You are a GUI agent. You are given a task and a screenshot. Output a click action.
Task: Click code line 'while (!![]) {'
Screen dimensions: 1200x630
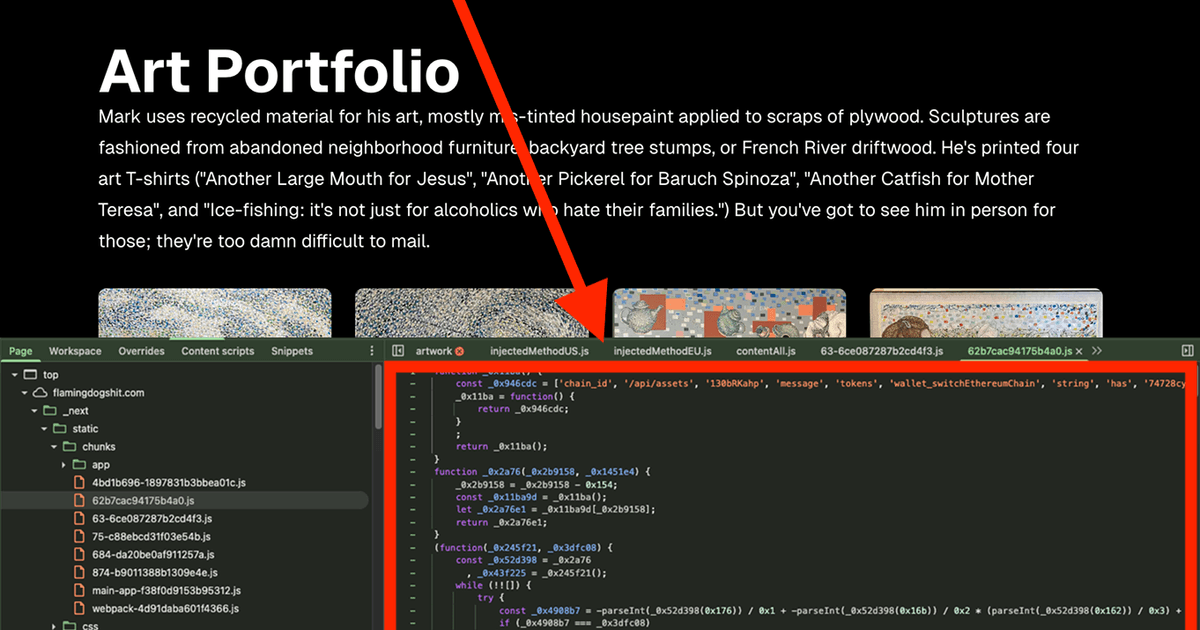click(492, 585)
